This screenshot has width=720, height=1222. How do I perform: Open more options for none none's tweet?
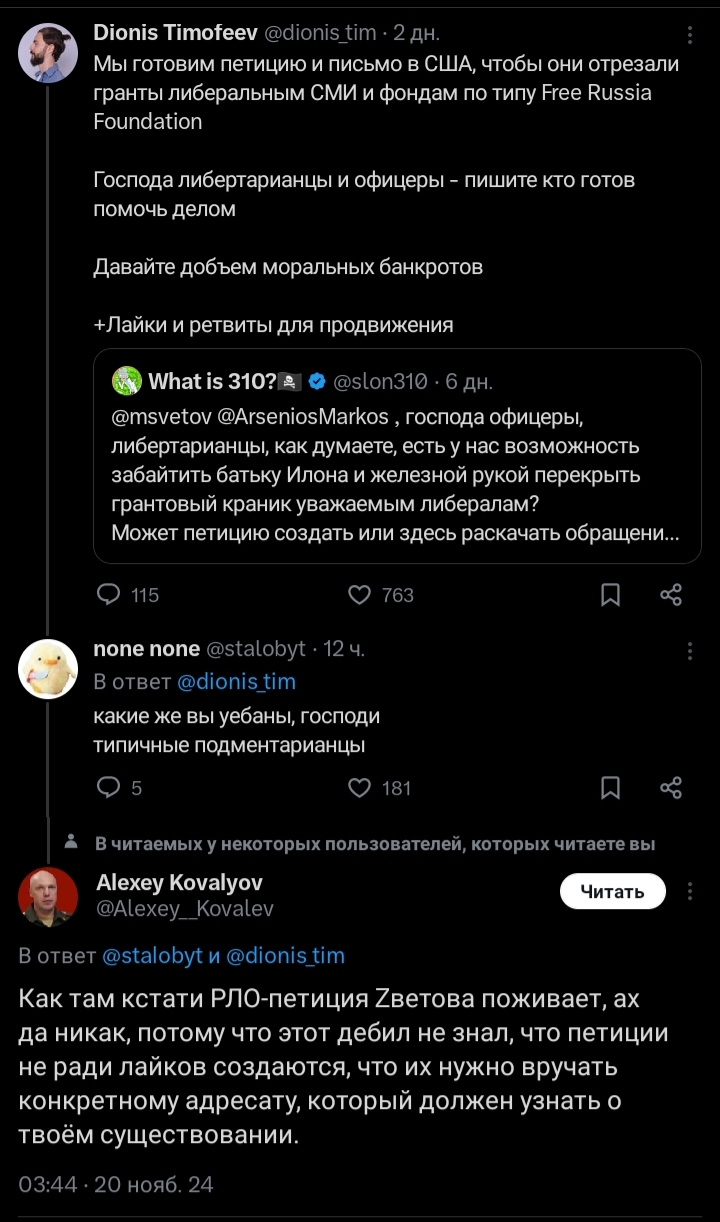click(x=690, y=651)
